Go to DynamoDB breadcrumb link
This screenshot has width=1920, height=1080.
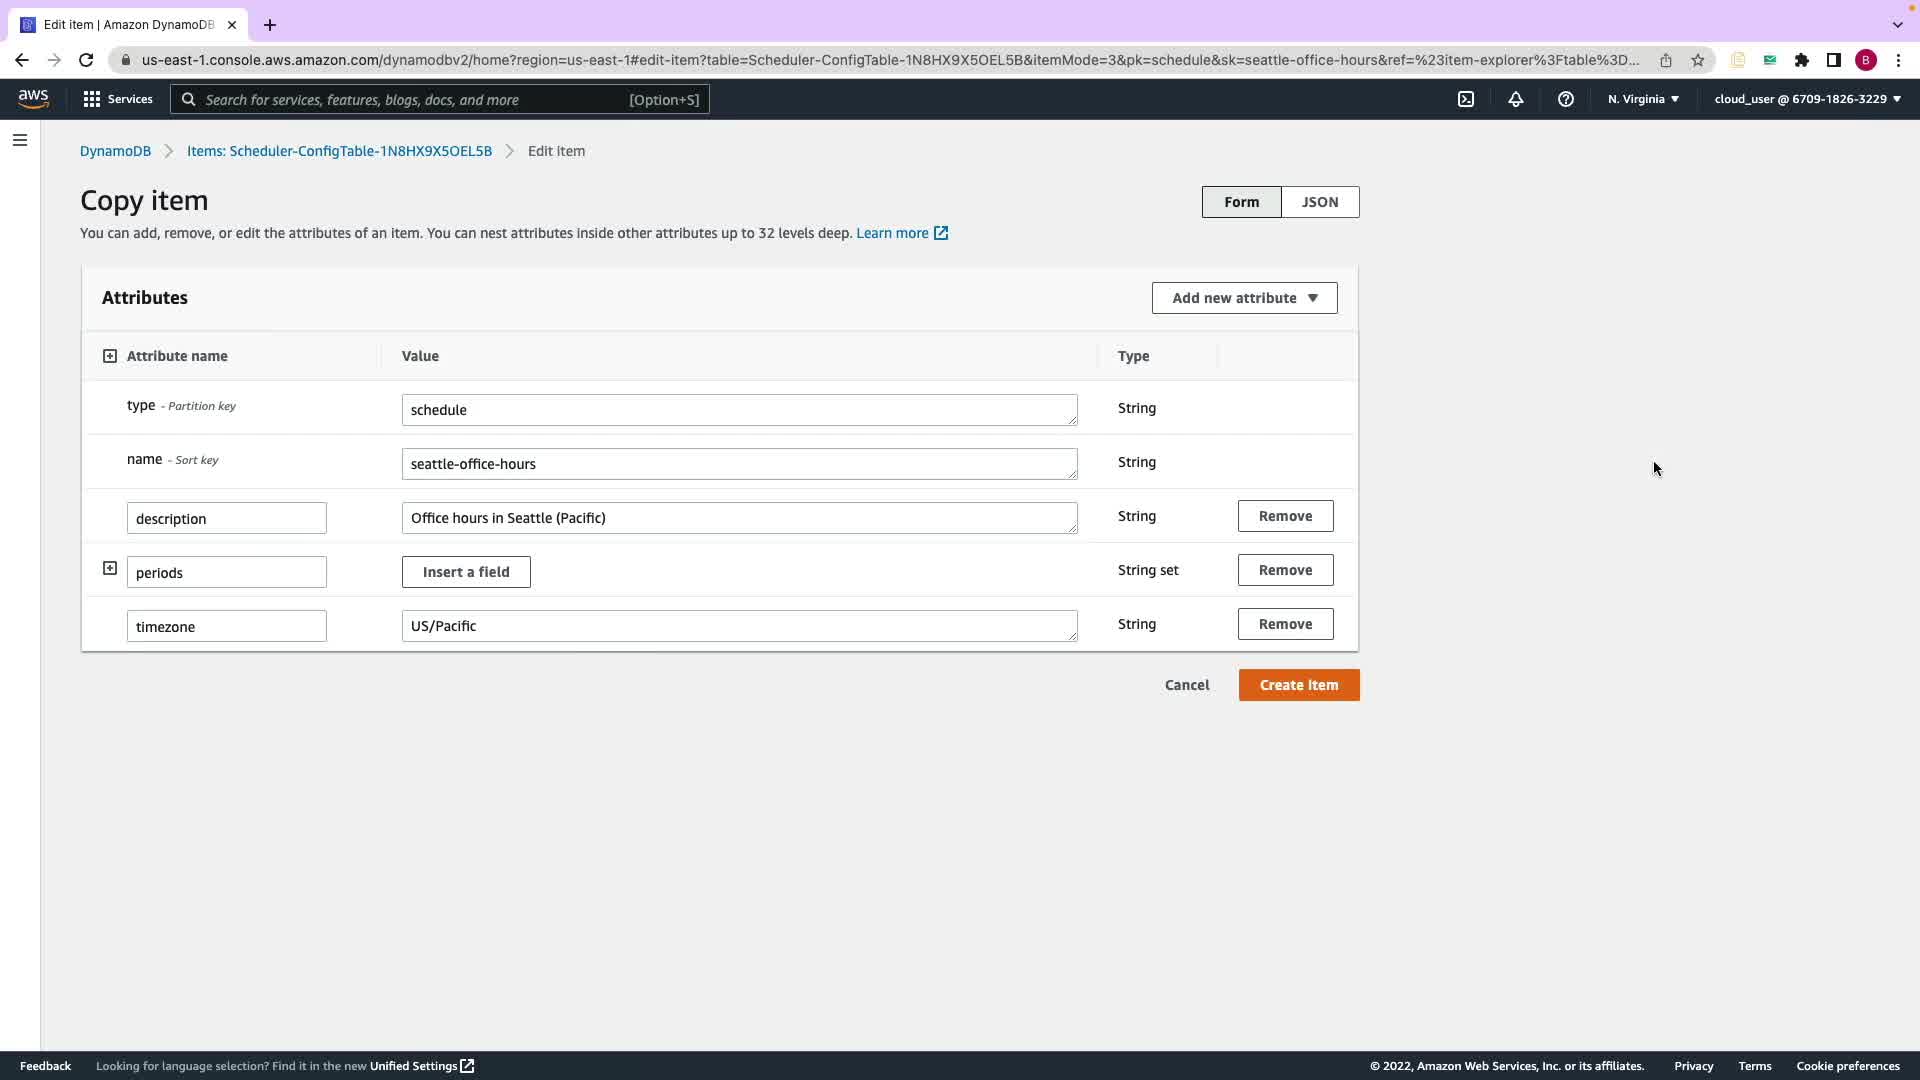click(x=115, y=151)
